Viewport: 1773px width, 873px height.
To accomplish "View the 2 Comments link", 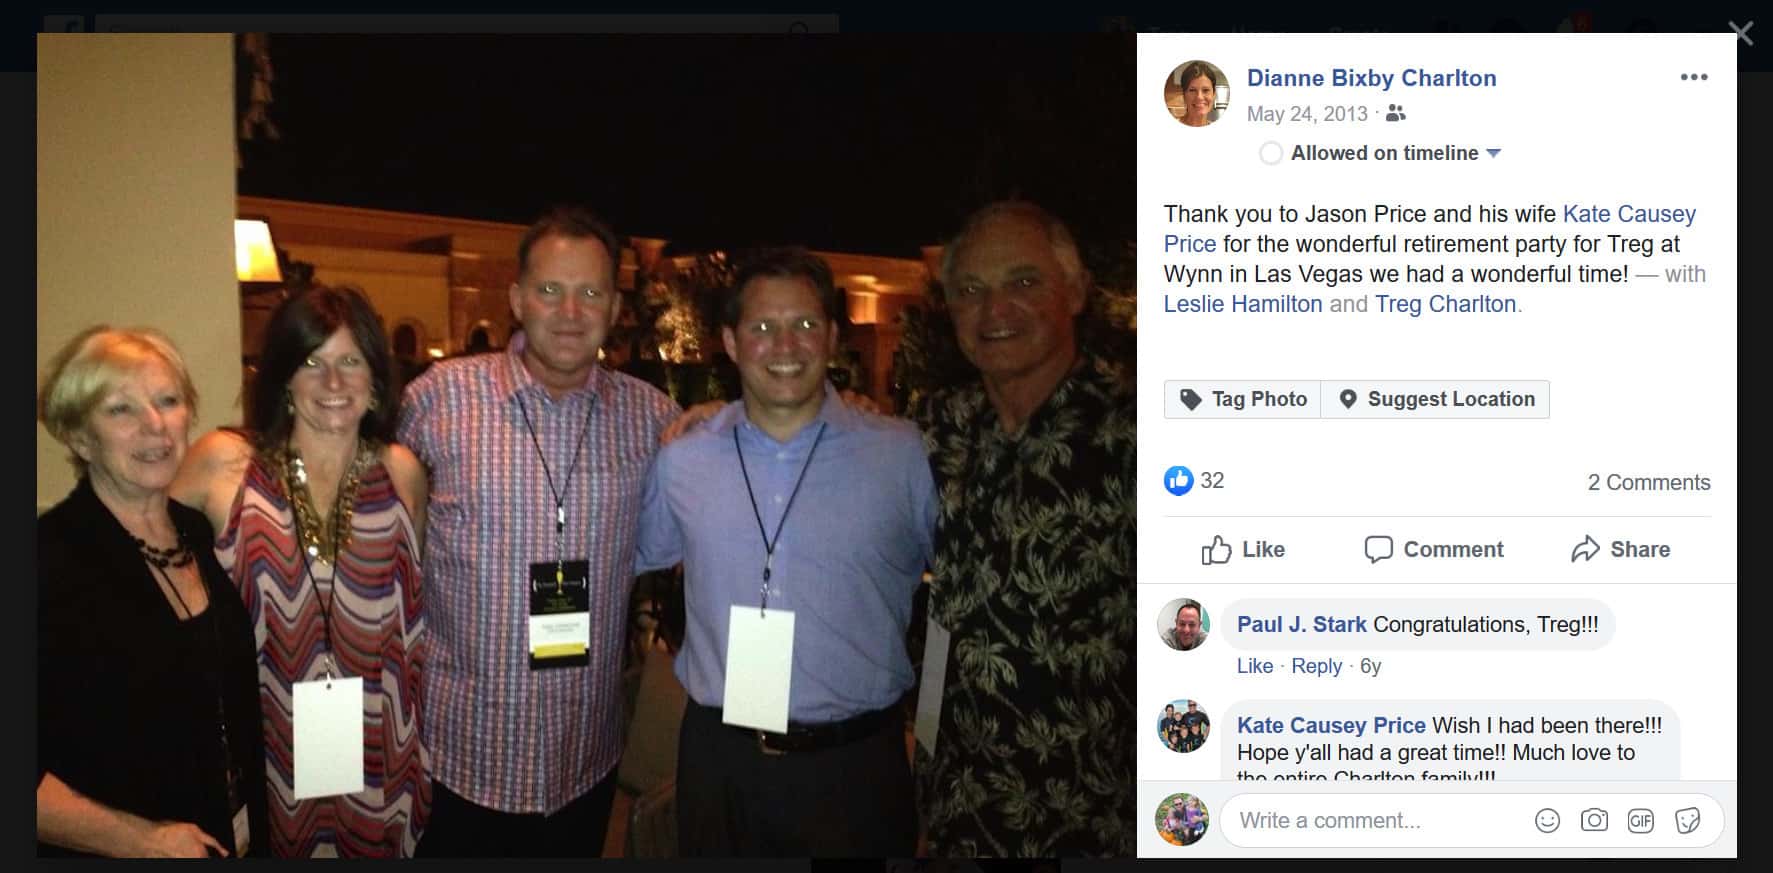I will [1649, 482].
